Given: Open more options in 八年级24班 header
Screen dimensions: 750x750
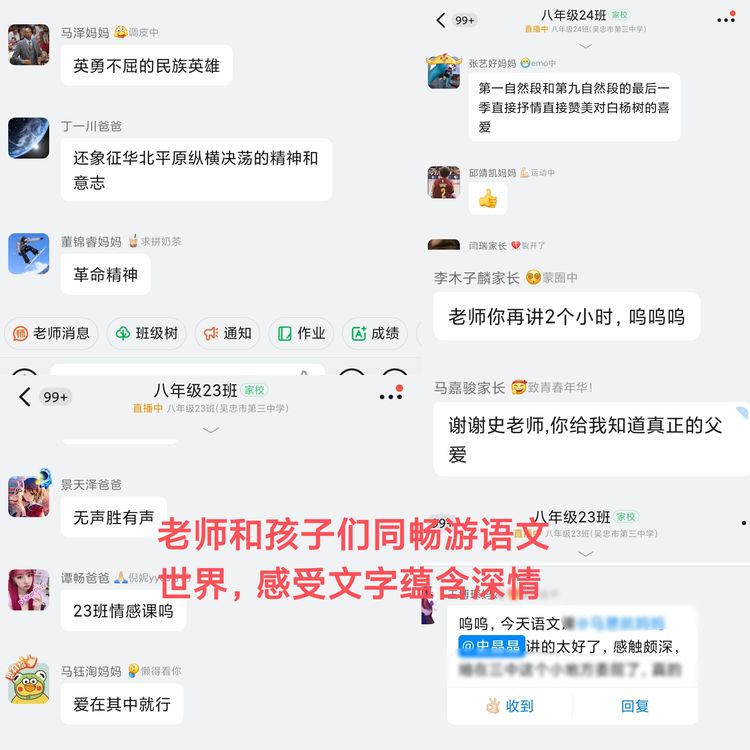Looking at the screenshot, I should point(726,19).
